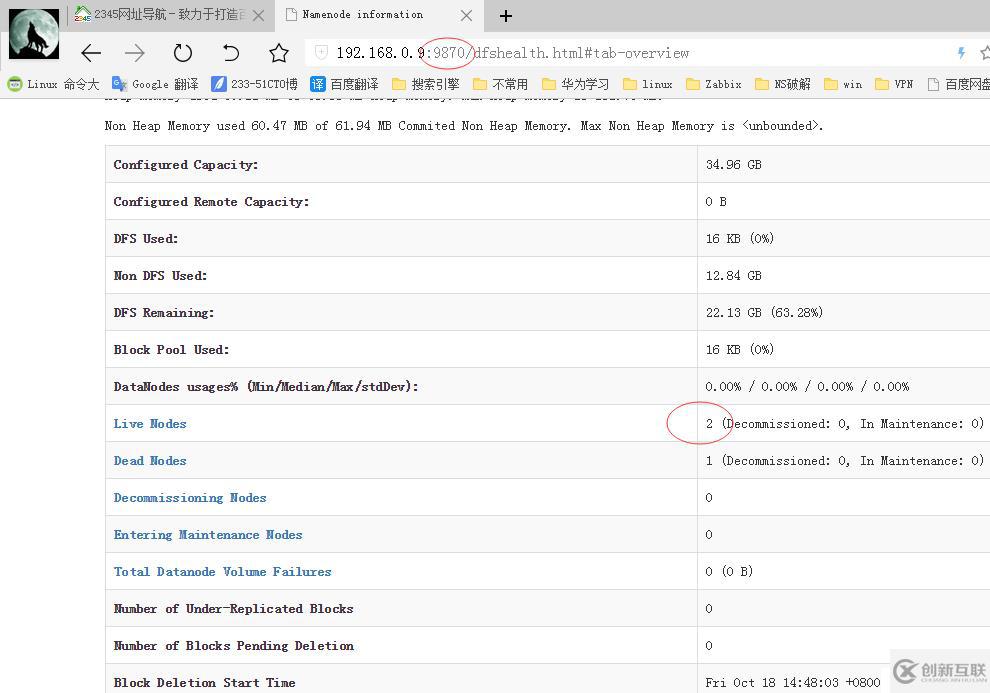Viewport: 990px width, 693px height.
Task: Click the undo/restore closed page icon
Action: (x=231, y=53)
